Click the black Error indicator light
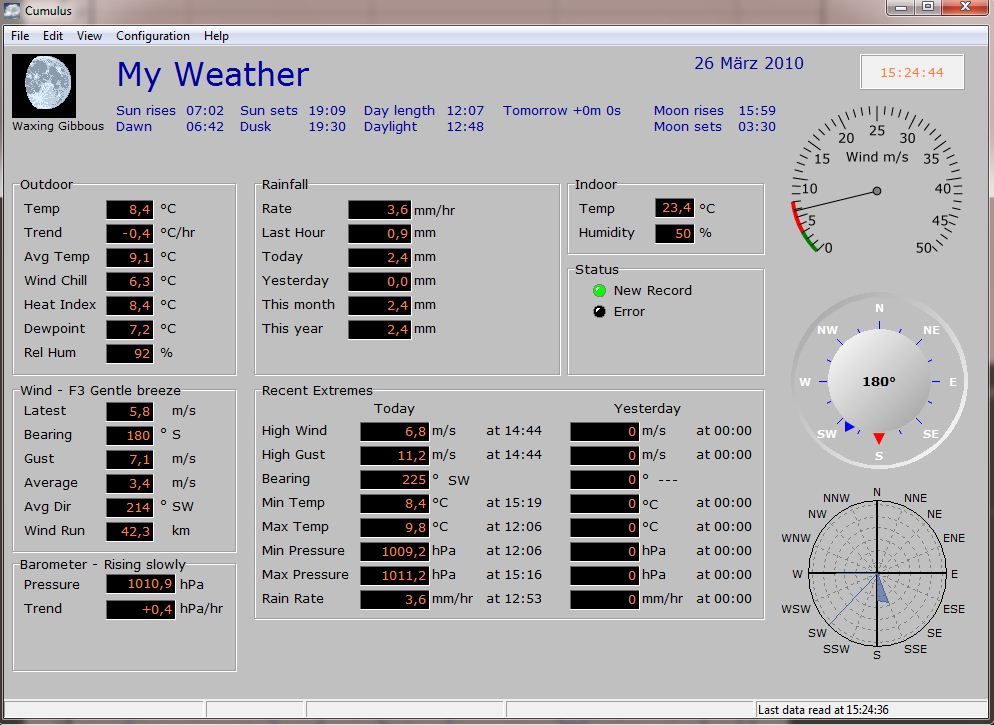This screenshot has height=725, width=994. point(599,312)
